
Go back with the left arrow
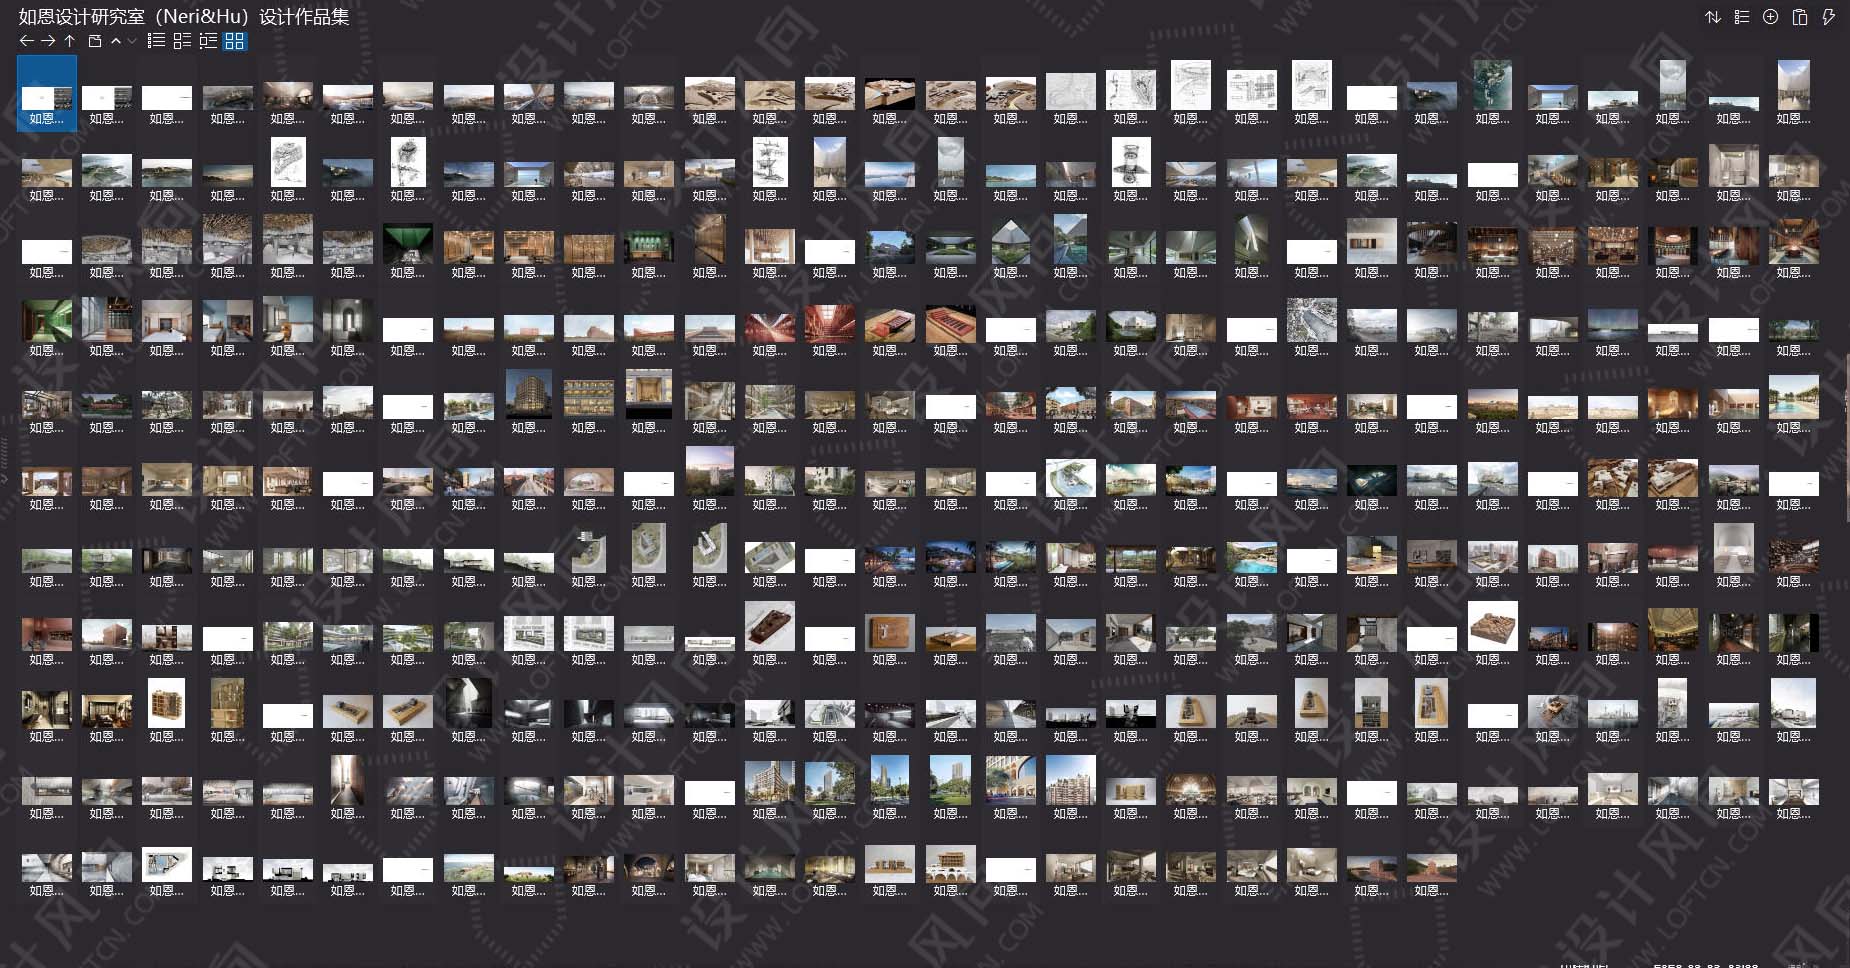pyautogui.click(x=26, y=41)
